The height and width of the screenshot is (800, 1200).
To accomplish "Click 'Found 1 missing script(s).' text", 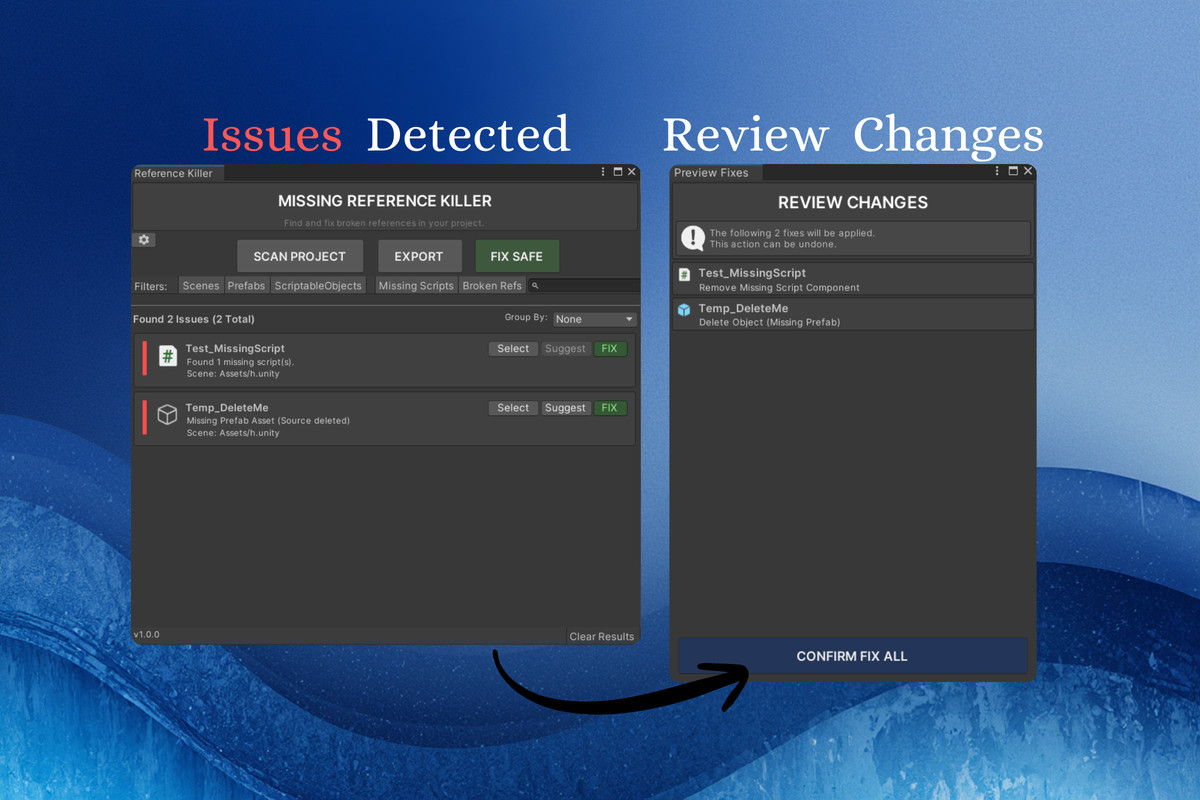I will [x=240, y=362].
